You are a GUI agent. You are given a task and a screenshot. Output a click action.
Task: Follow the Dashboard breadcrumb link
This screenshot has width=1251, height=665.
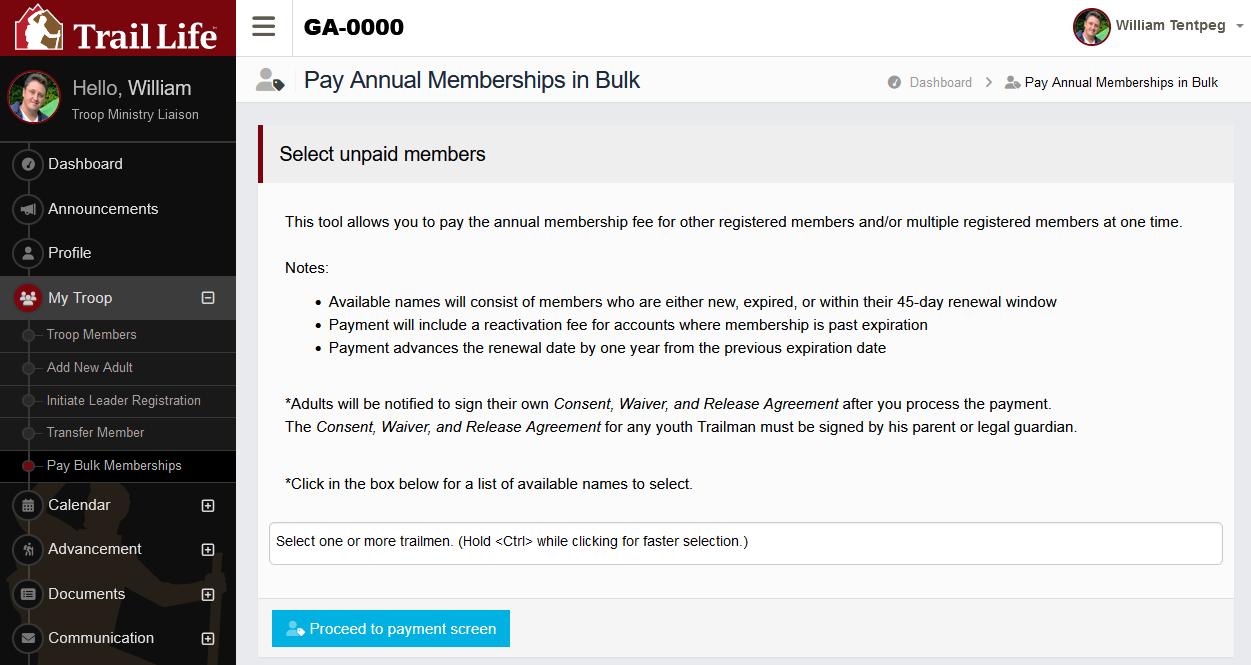click(940, 83)
